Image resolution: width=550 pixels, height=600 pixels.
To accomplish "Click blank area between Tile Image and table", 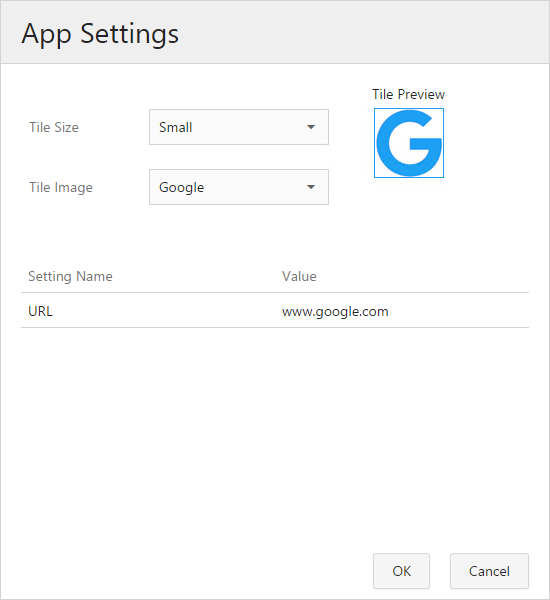I will [275, 235].
